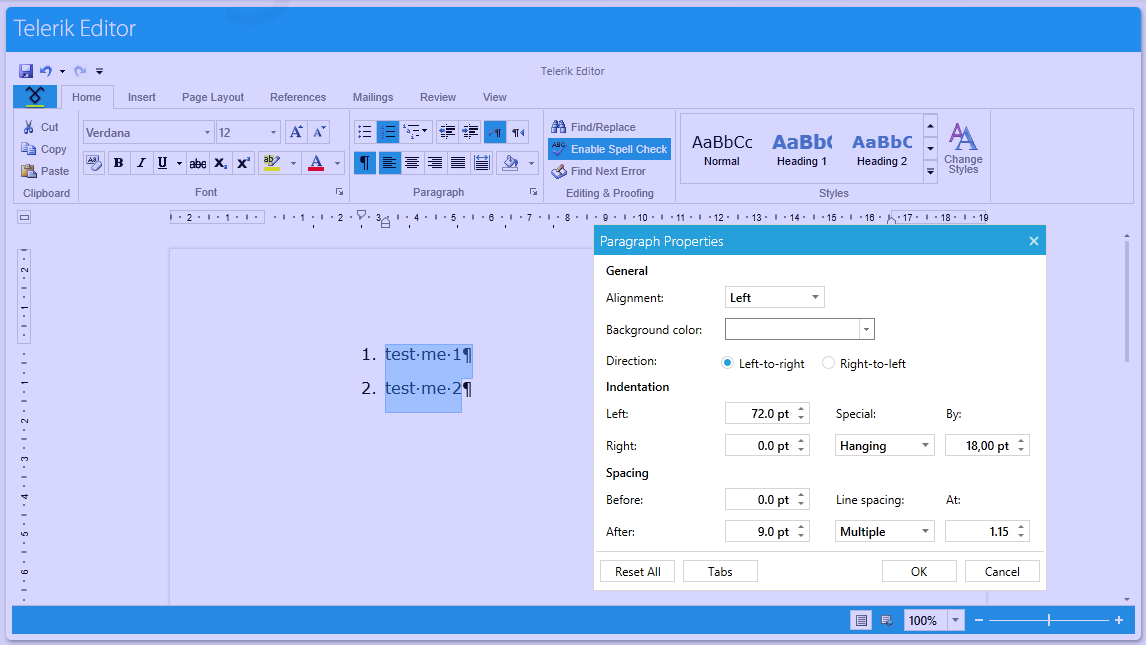Click the Align Right icon
Screen dimensions: 1146x645
click(435, 163)
